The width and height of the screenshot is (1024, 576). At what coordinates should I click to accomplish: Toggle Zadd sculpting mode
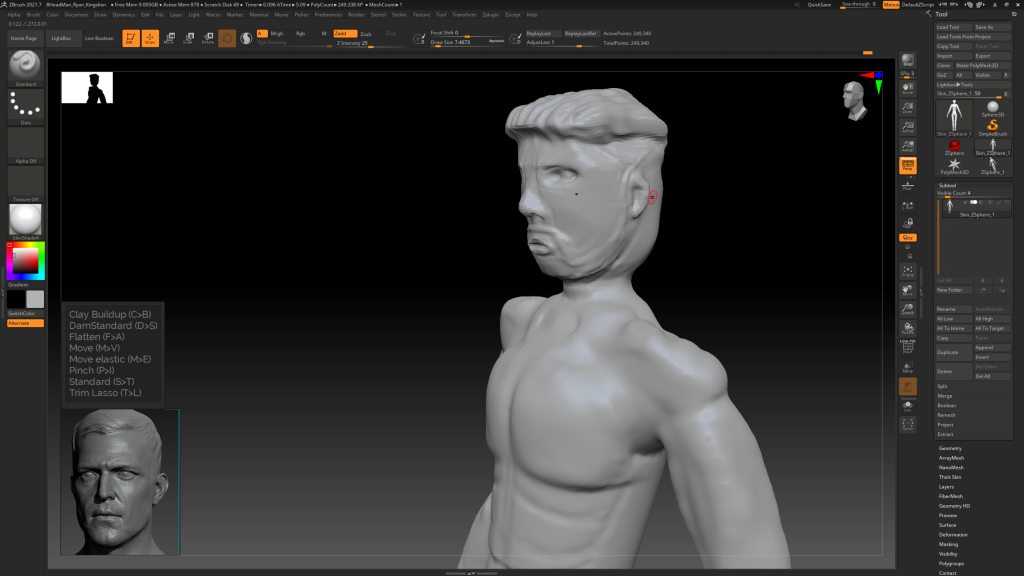344,33
